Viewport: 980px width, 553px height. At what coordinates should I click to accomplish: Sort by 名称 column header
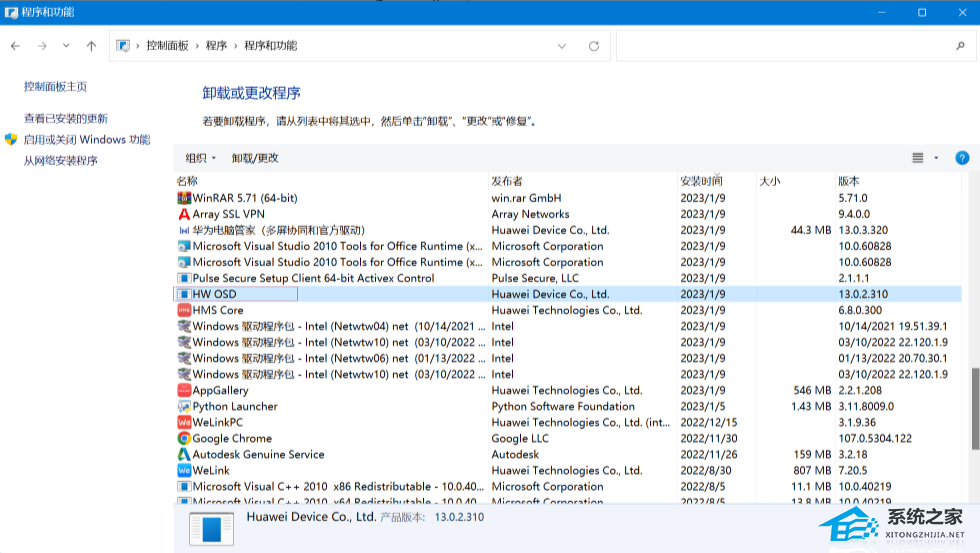pyautogui.click(x=187, y=181)
